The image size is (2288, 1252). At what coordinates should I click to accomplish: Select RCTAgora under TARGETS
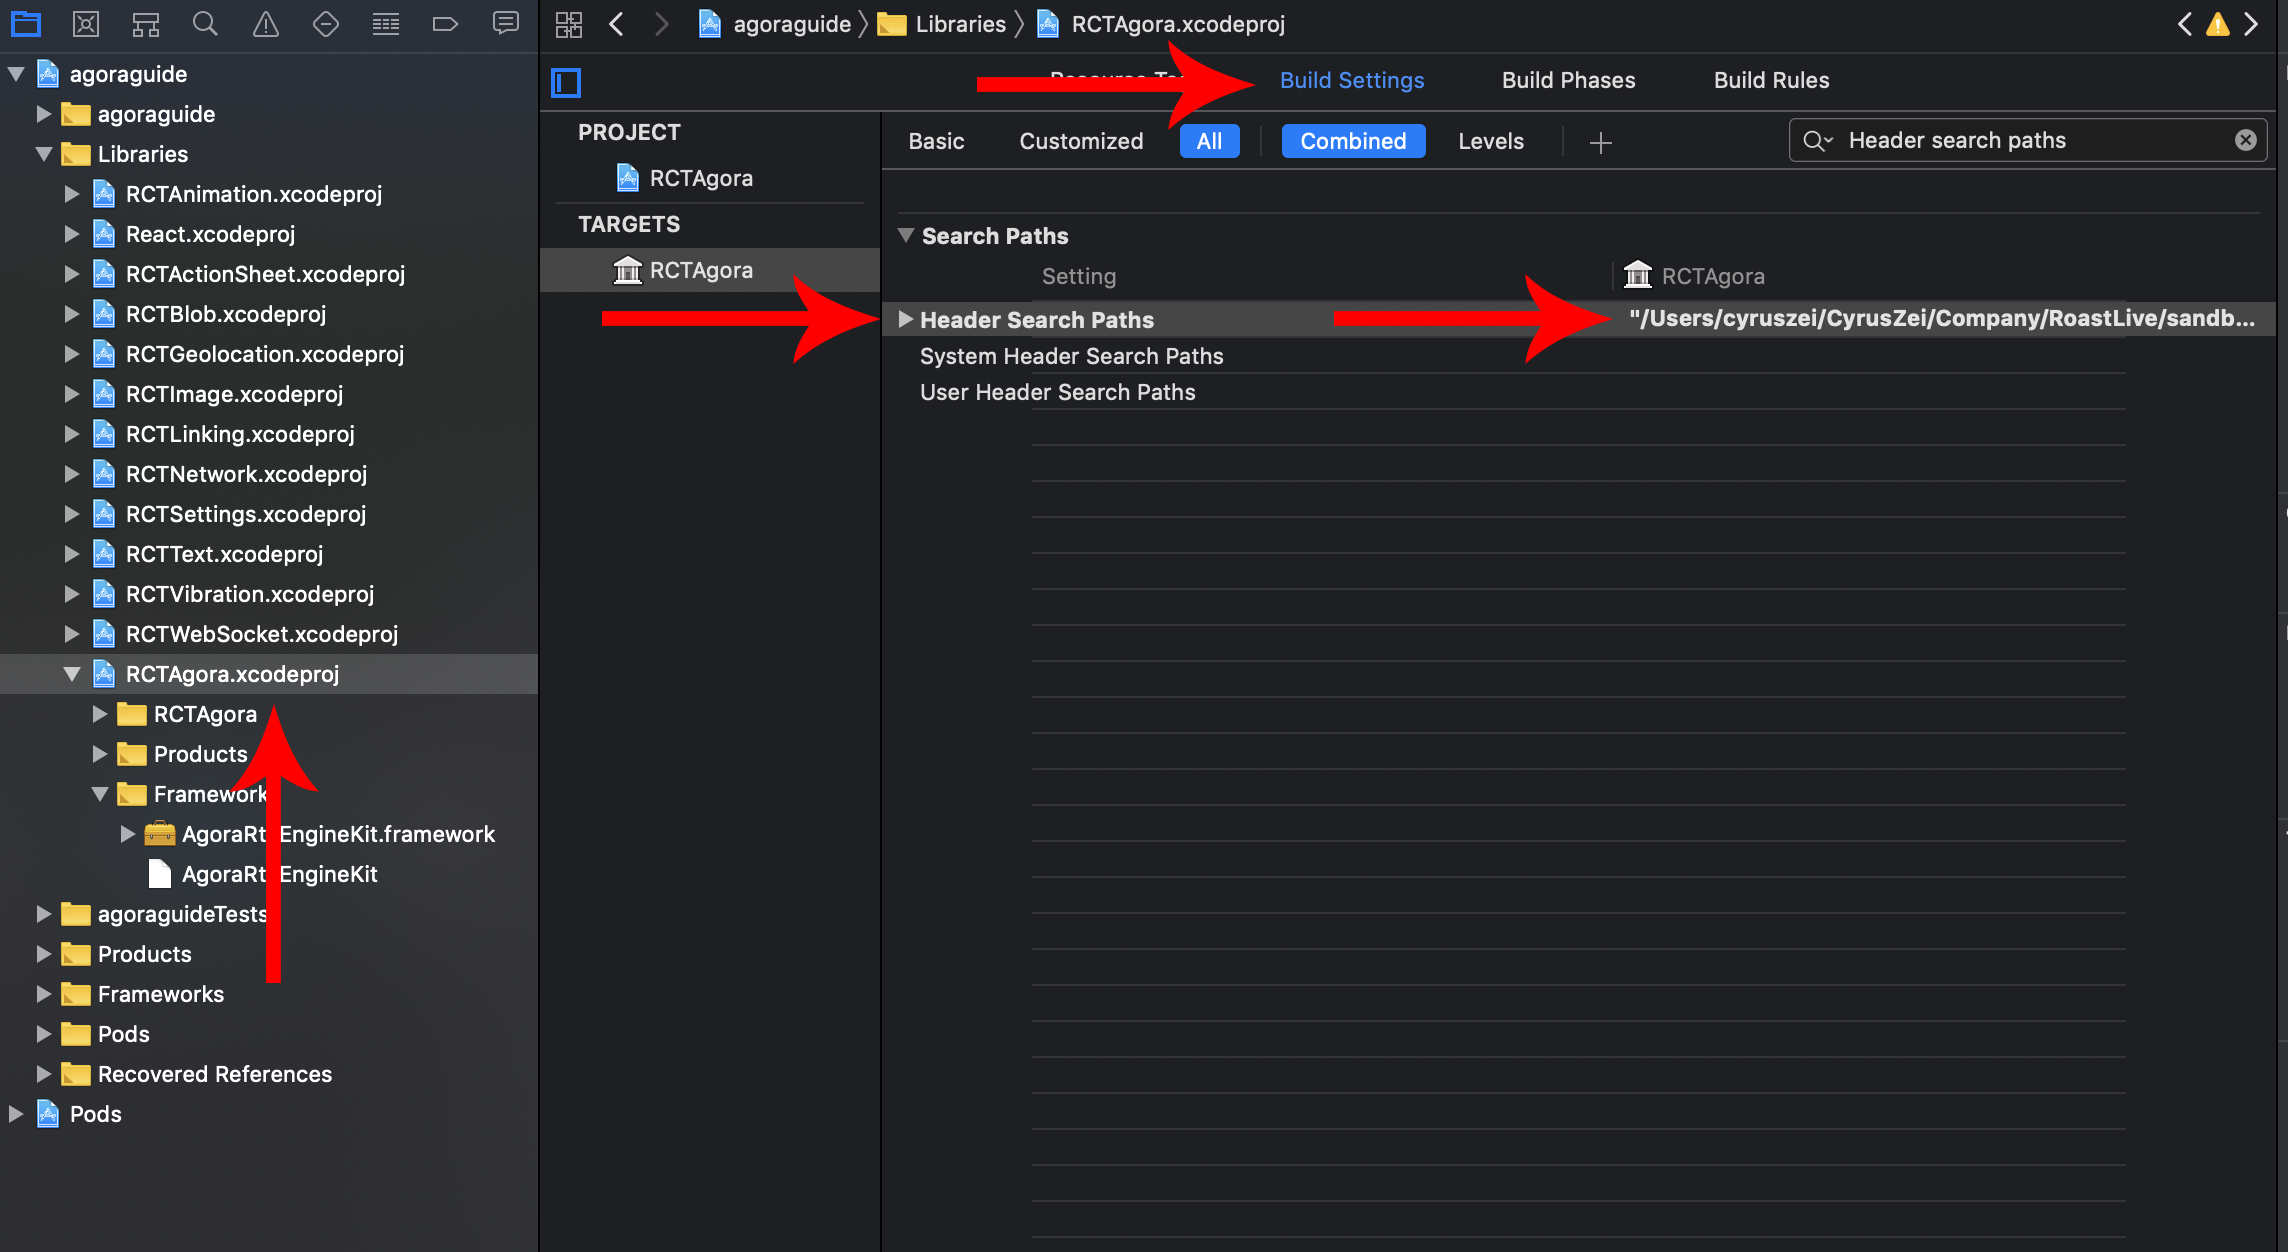tap(710, 270)
